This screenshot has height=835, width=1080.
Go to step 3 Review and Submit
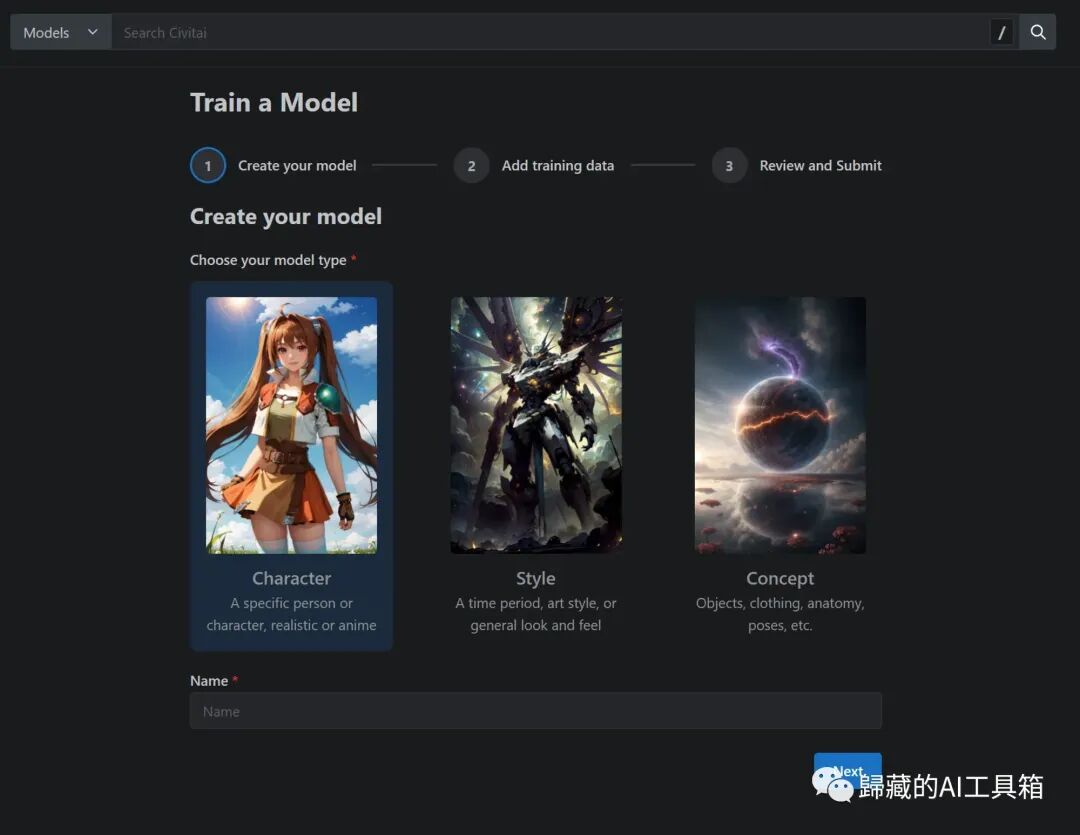click(x=797, y=165)
